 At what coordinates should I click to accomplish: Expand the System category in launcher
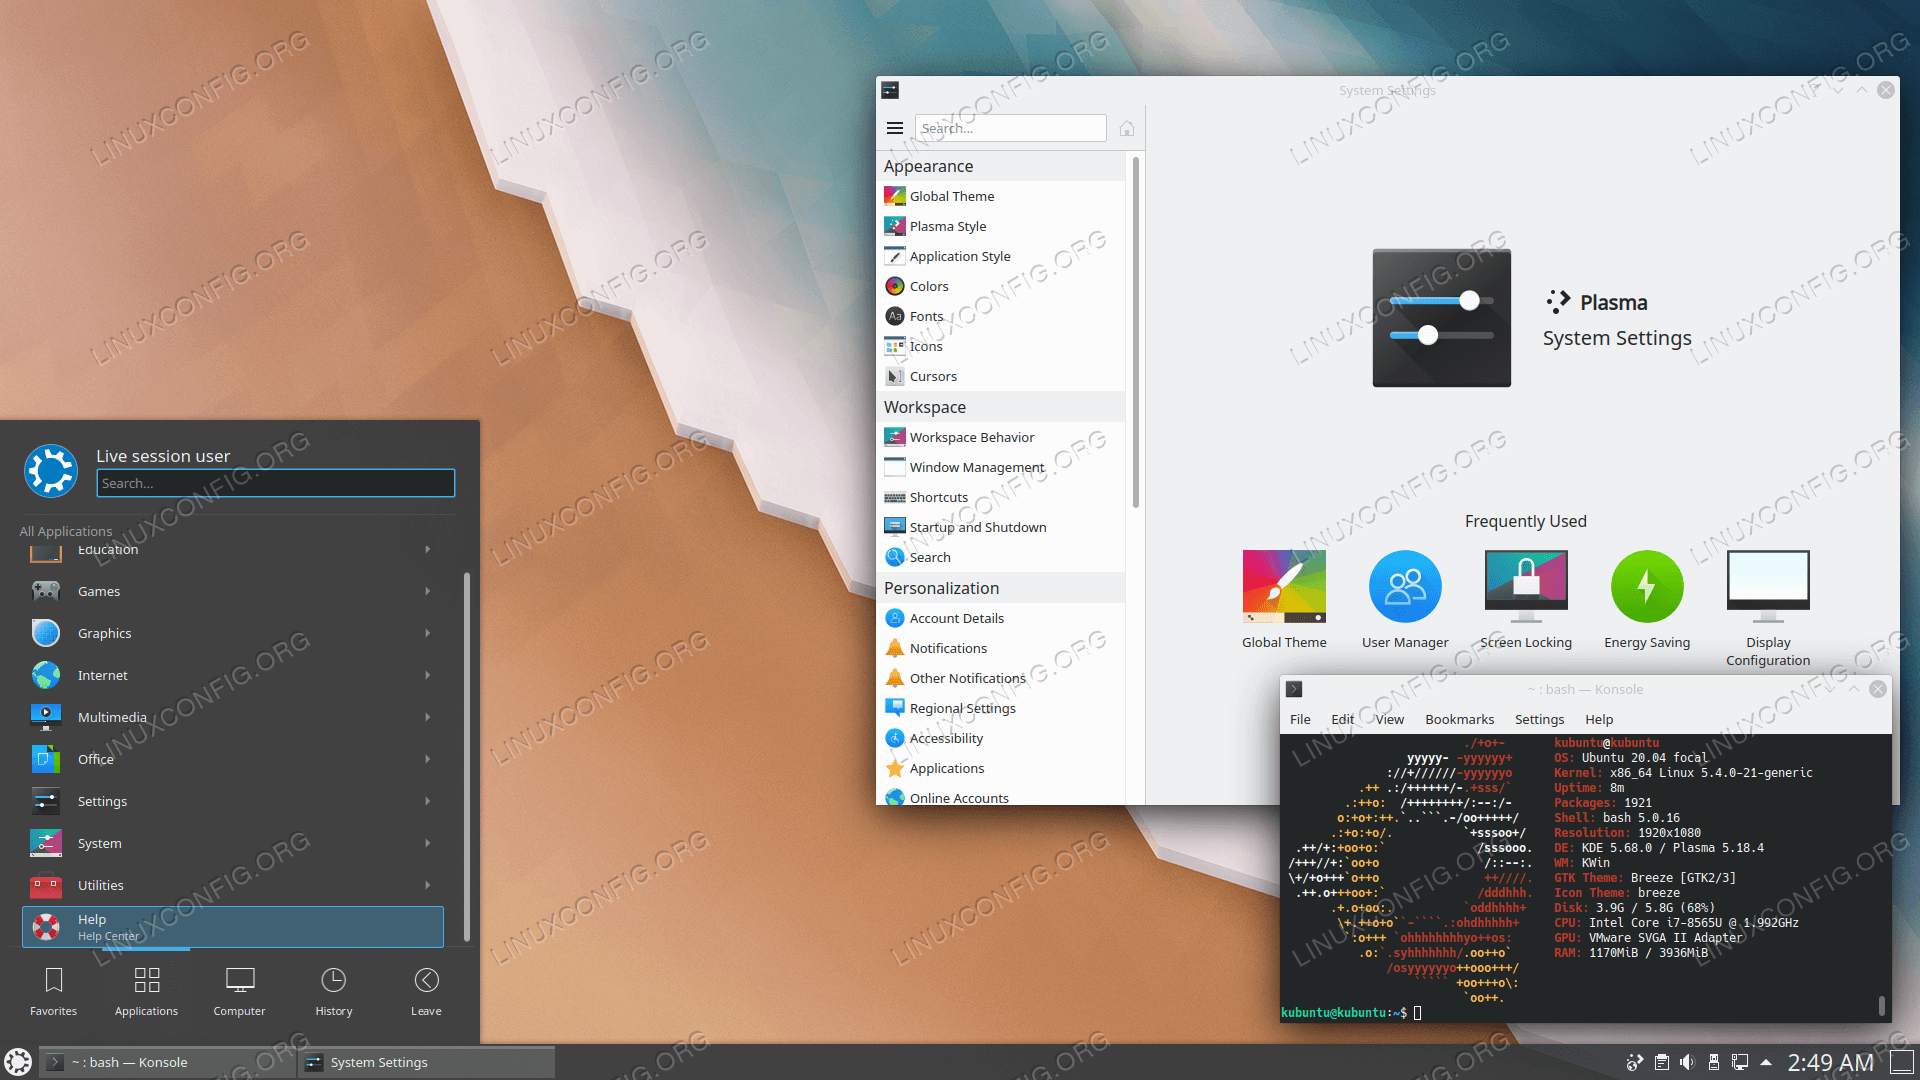(233, 843)
